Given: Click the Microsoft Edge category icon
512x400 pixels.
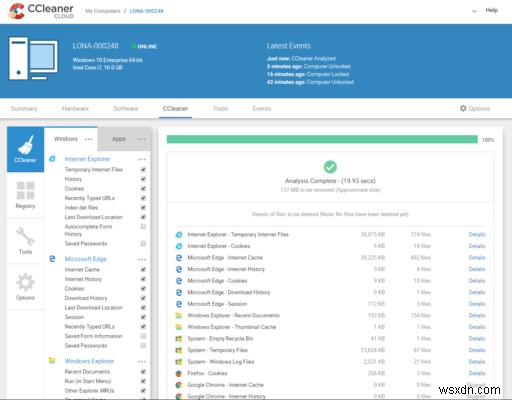Looking at the screenshot, I should click(52, 259).
